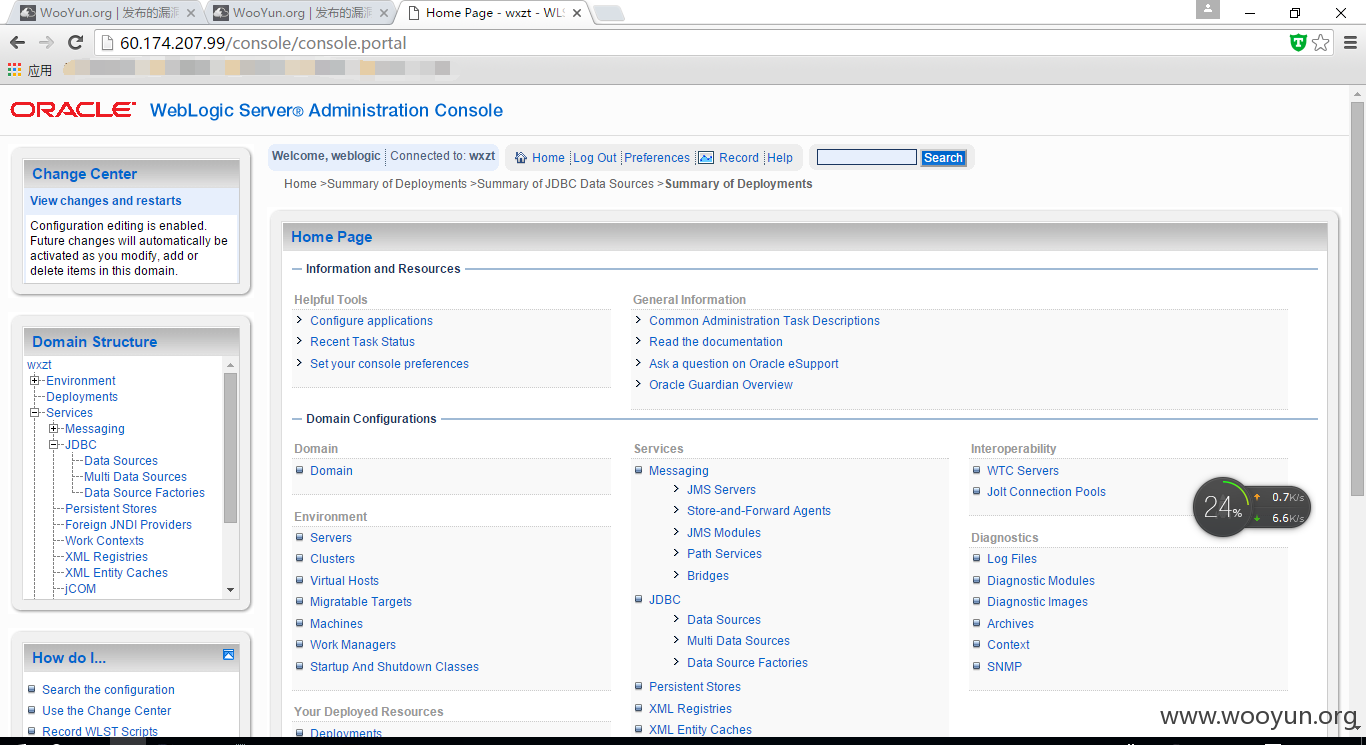
Task: Select Data Source Factories in the tree
Action: point(144,493)
